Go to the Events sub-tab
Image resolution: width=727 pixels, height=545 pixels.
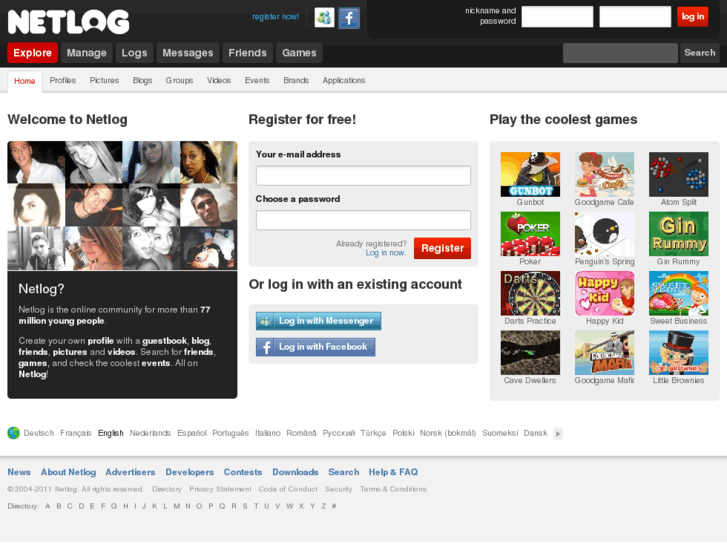(x=257, y=80)
